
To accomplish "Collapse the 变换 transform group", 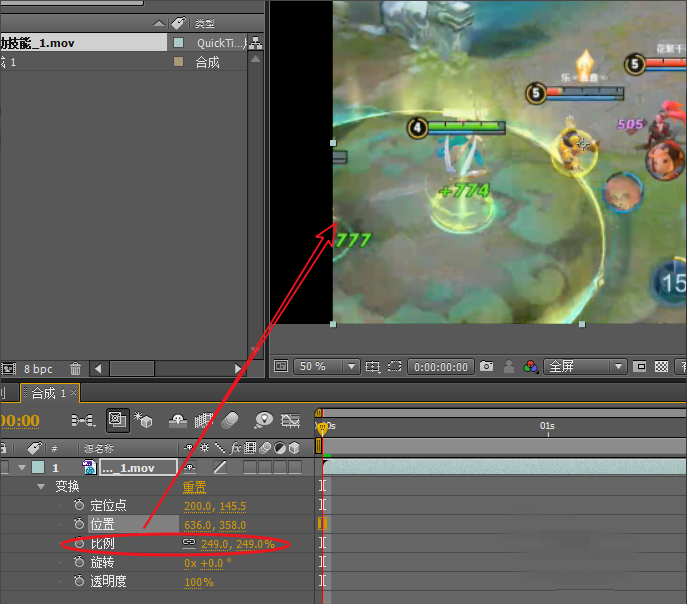I will point(42,487).
